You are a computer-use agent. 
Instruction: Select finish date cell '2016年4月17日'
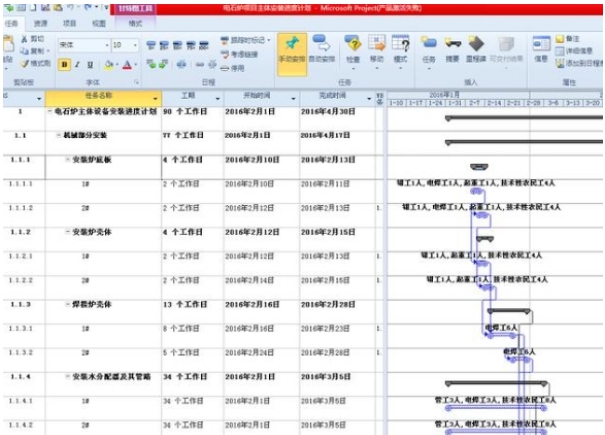337,143
